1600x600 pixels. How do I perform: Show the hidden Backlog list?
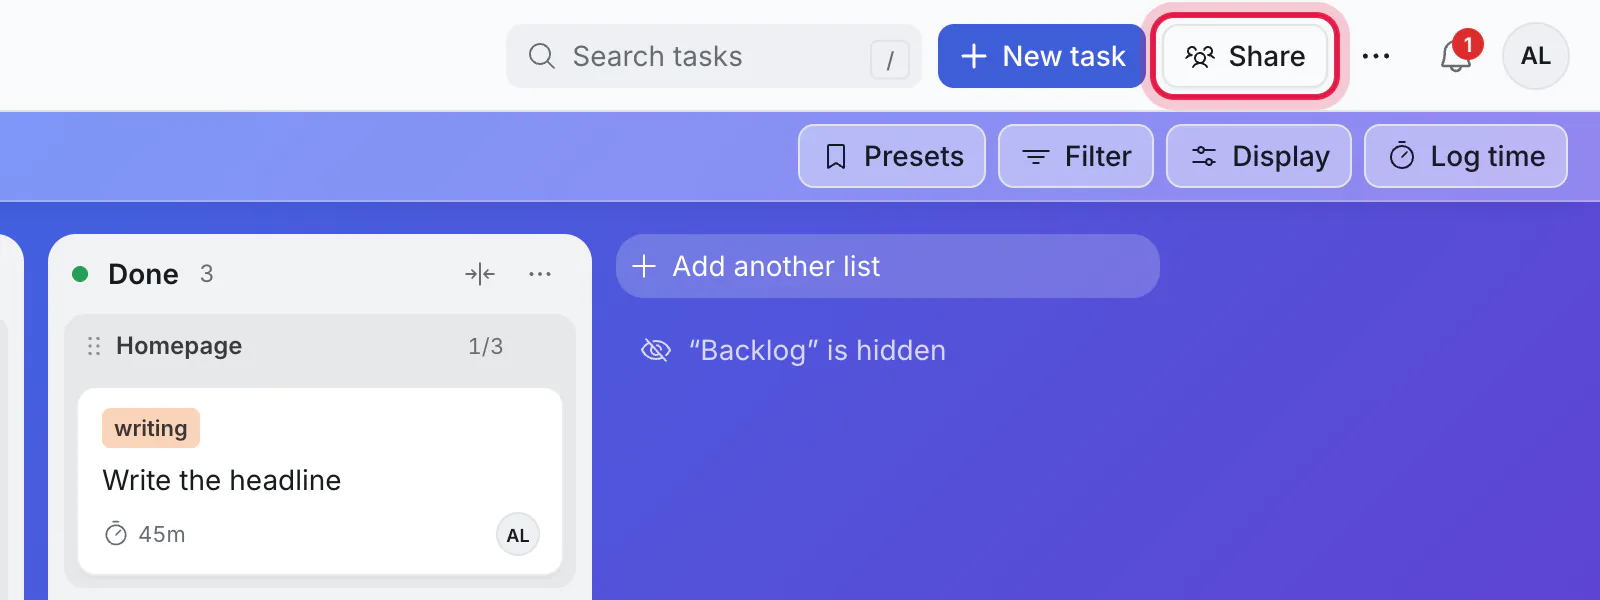pos(793,350)
